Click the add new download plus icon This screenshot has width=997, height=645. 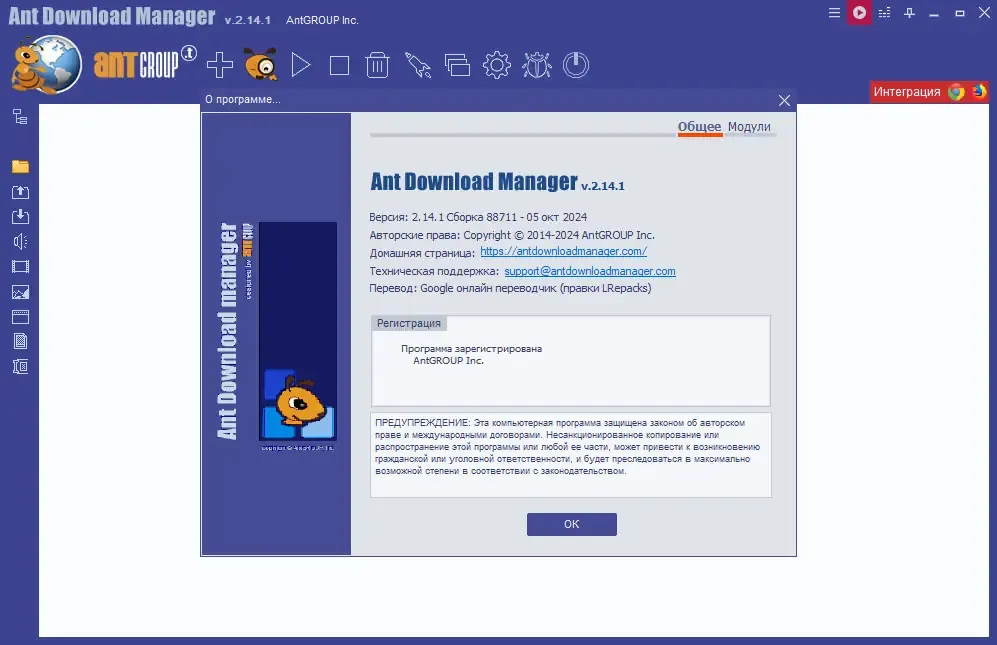[220, 65]
